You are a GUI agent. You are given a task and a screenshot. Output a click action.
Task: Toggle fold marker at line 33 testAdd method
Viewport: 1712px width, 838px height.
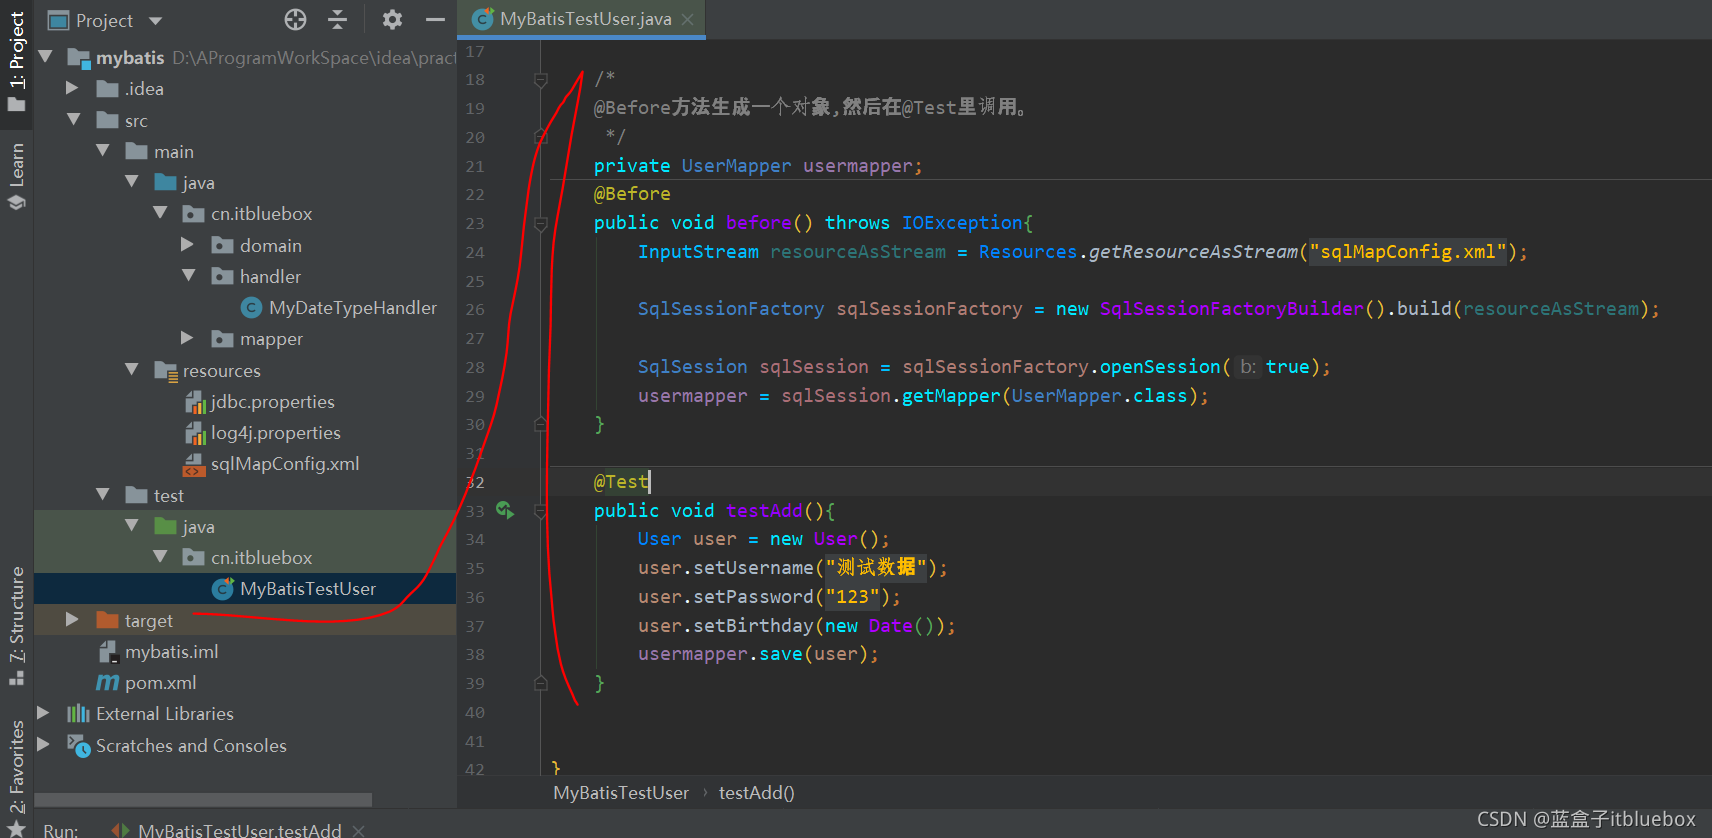point(541,511)
